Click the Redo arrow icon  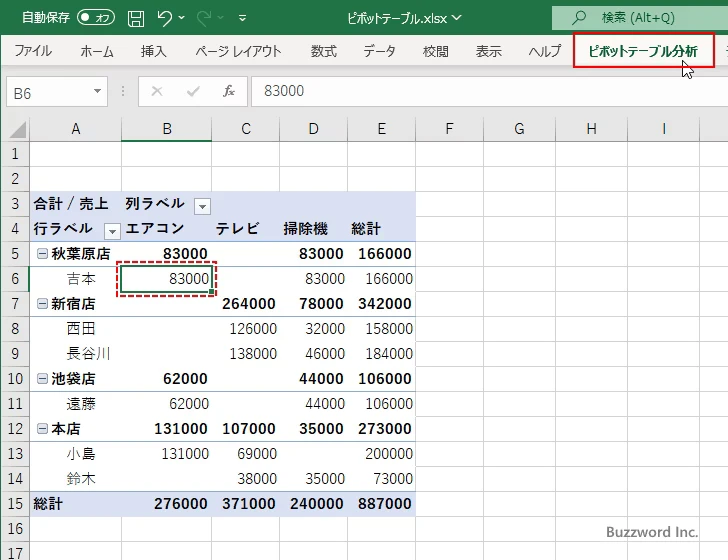204,18
